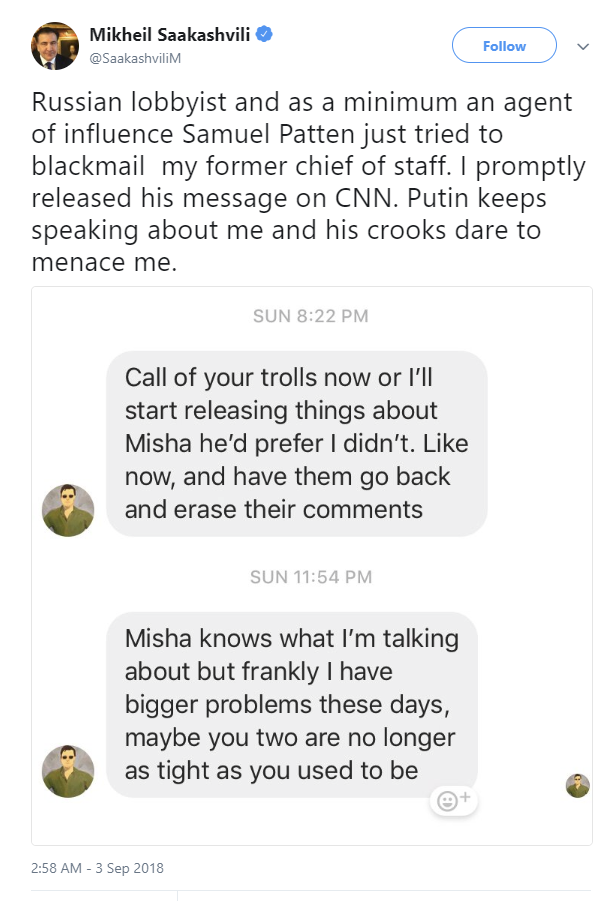Click the blue verified badge
Viewport: 608px width, 901px height.
click(264, 35)
